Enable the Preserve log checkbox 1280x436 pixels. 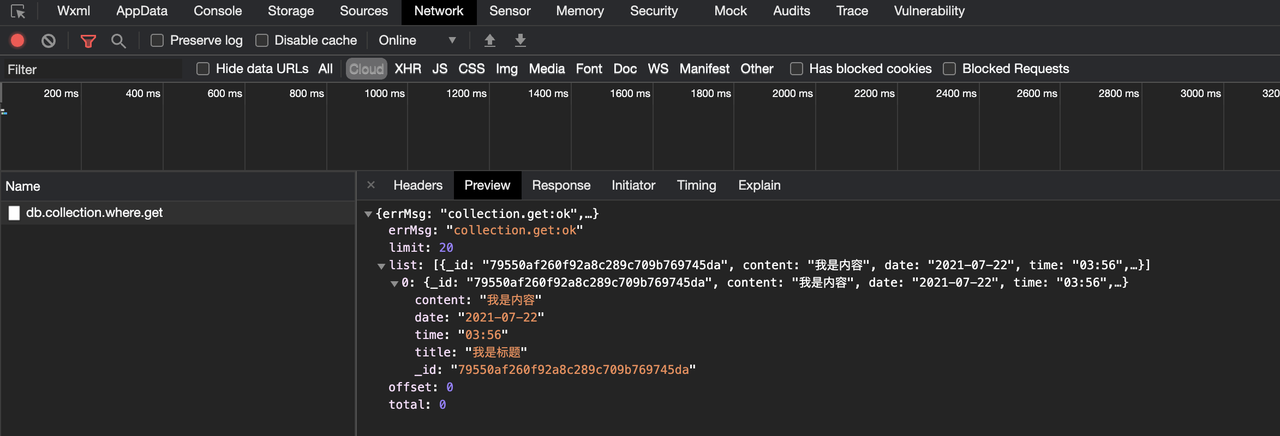click(x=157, y=41)
